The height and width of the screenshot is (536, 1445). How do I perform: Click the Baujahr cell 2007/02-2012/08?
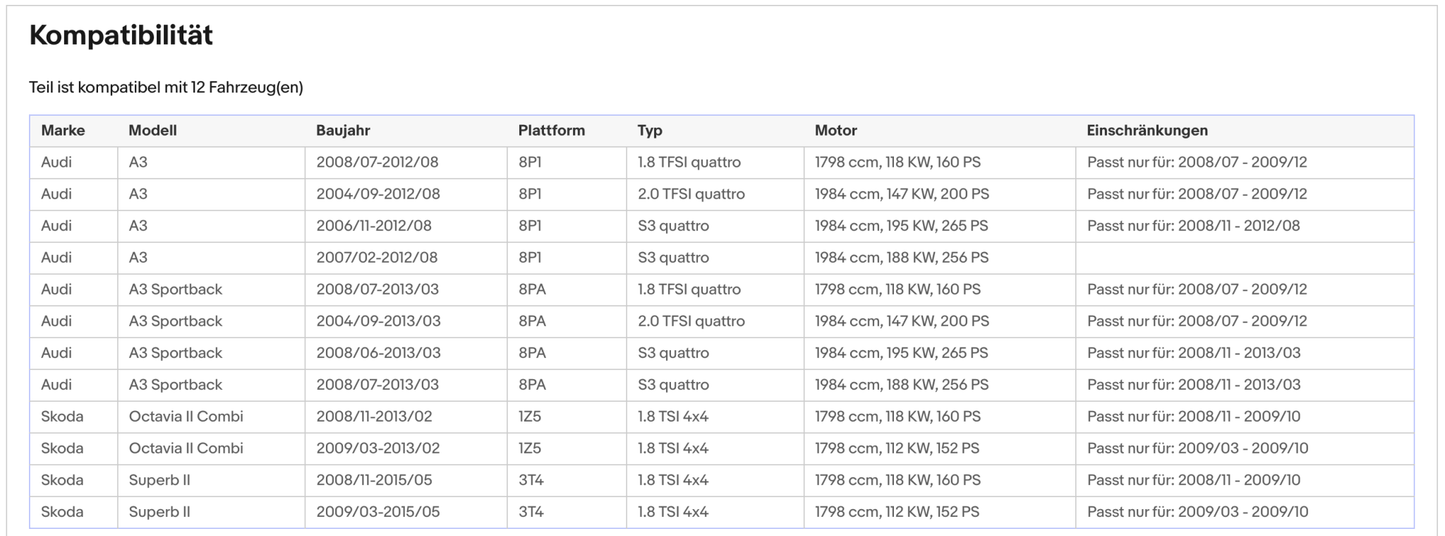tap(377, 258)
